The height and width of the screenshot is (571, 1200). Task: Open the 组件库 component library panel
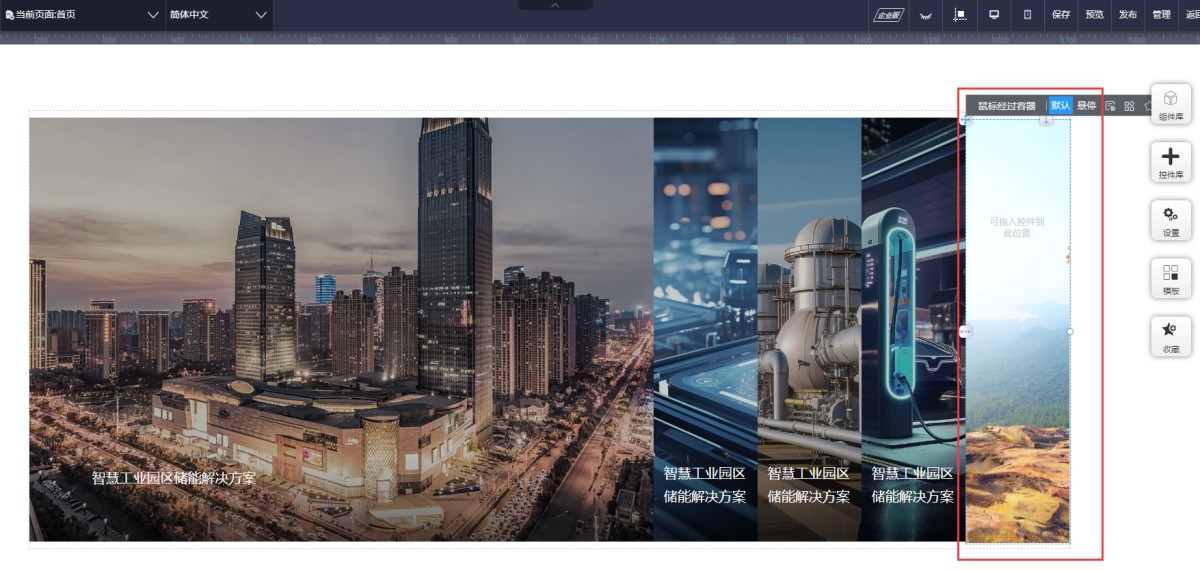coord(1170,105)
